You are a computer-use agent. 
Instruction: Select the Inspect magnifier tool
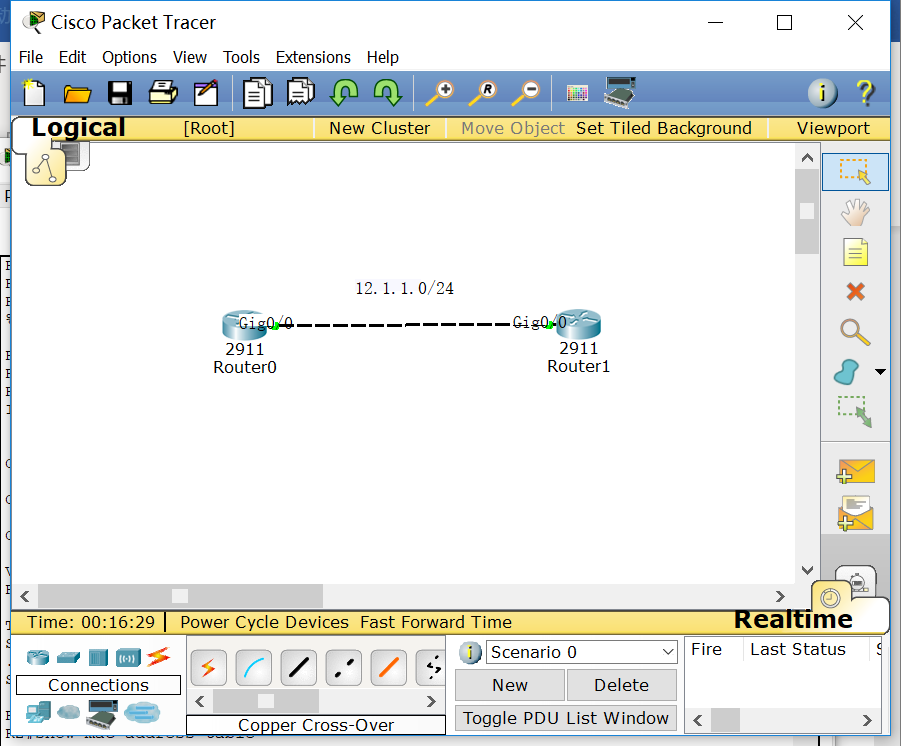point(855,332)
